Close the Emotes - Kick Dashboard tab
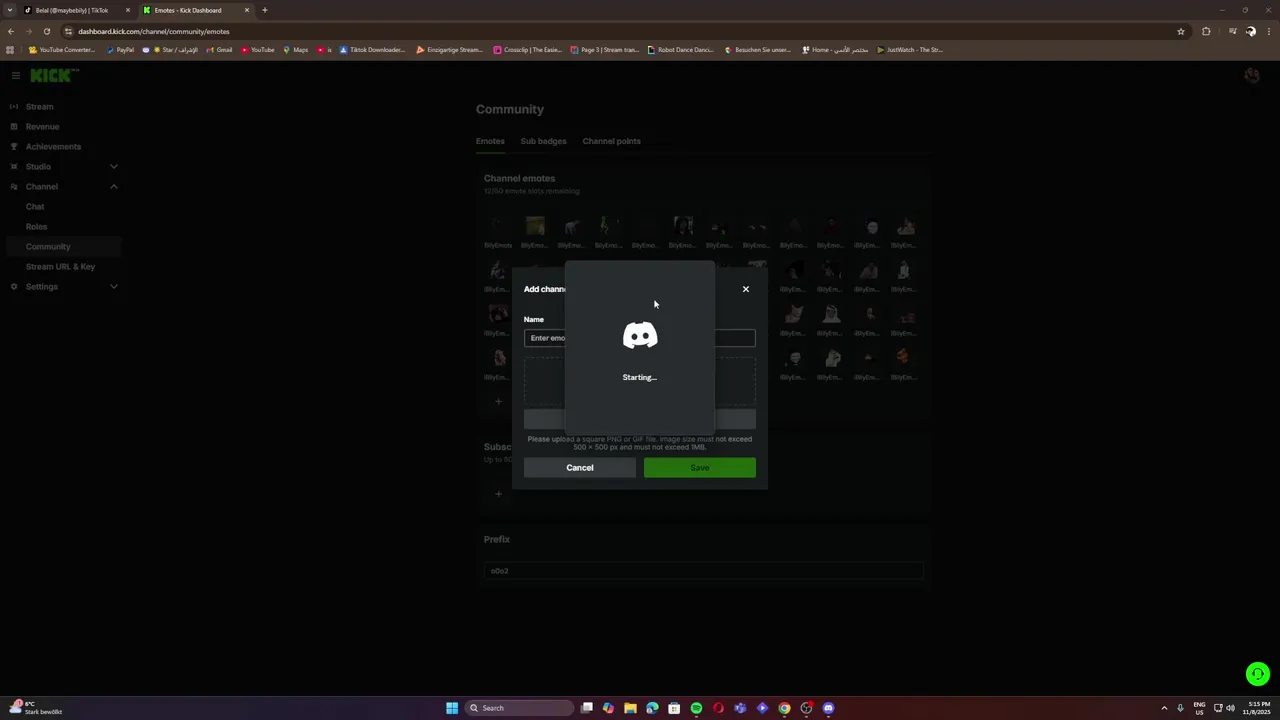Image resolution: width=1280 pixels, height=720 pixels. [x=247, y=10]
